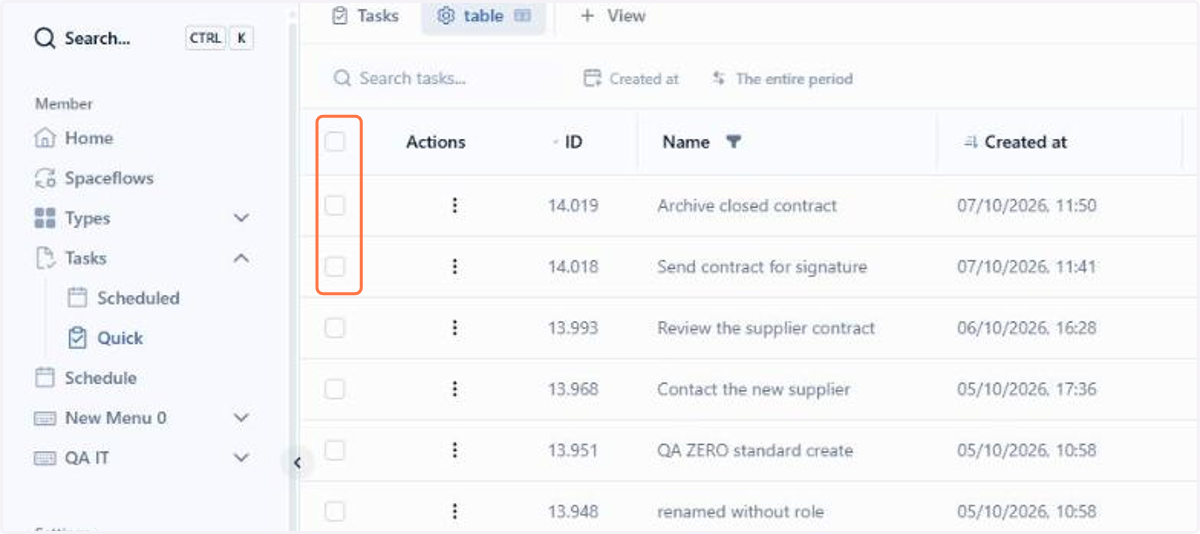Open actions menu for Send contract for signature
This screenshot has height=534, width=1200.
455,266
